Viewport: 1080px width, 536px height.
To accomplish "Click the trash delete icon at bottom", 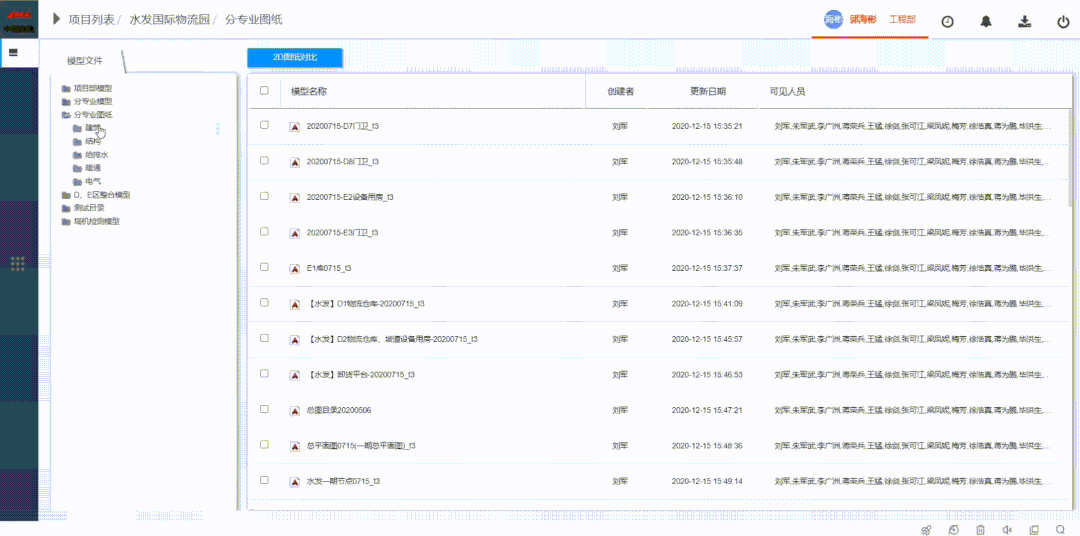I will (980, 530).
